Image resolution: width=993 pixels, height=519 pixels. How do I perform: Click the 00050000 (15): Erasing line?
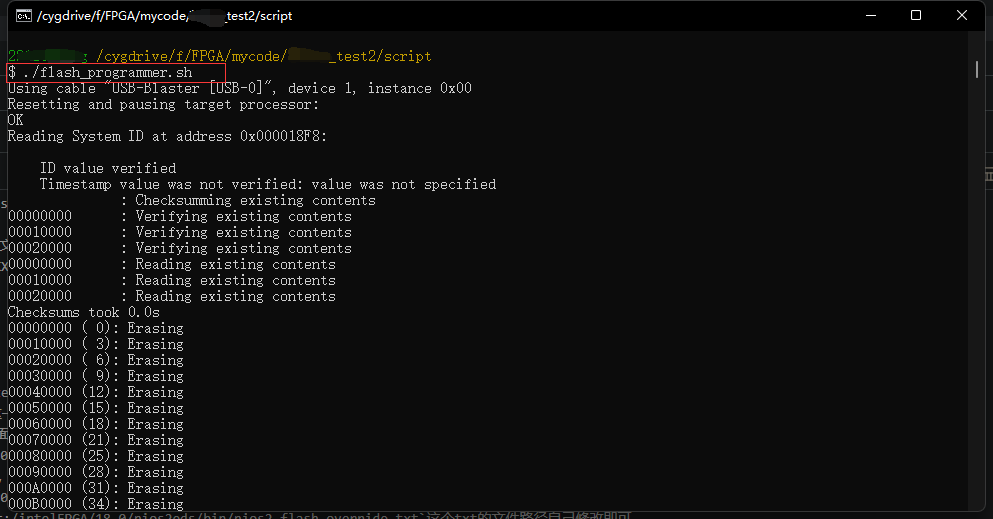click(95, 408)
